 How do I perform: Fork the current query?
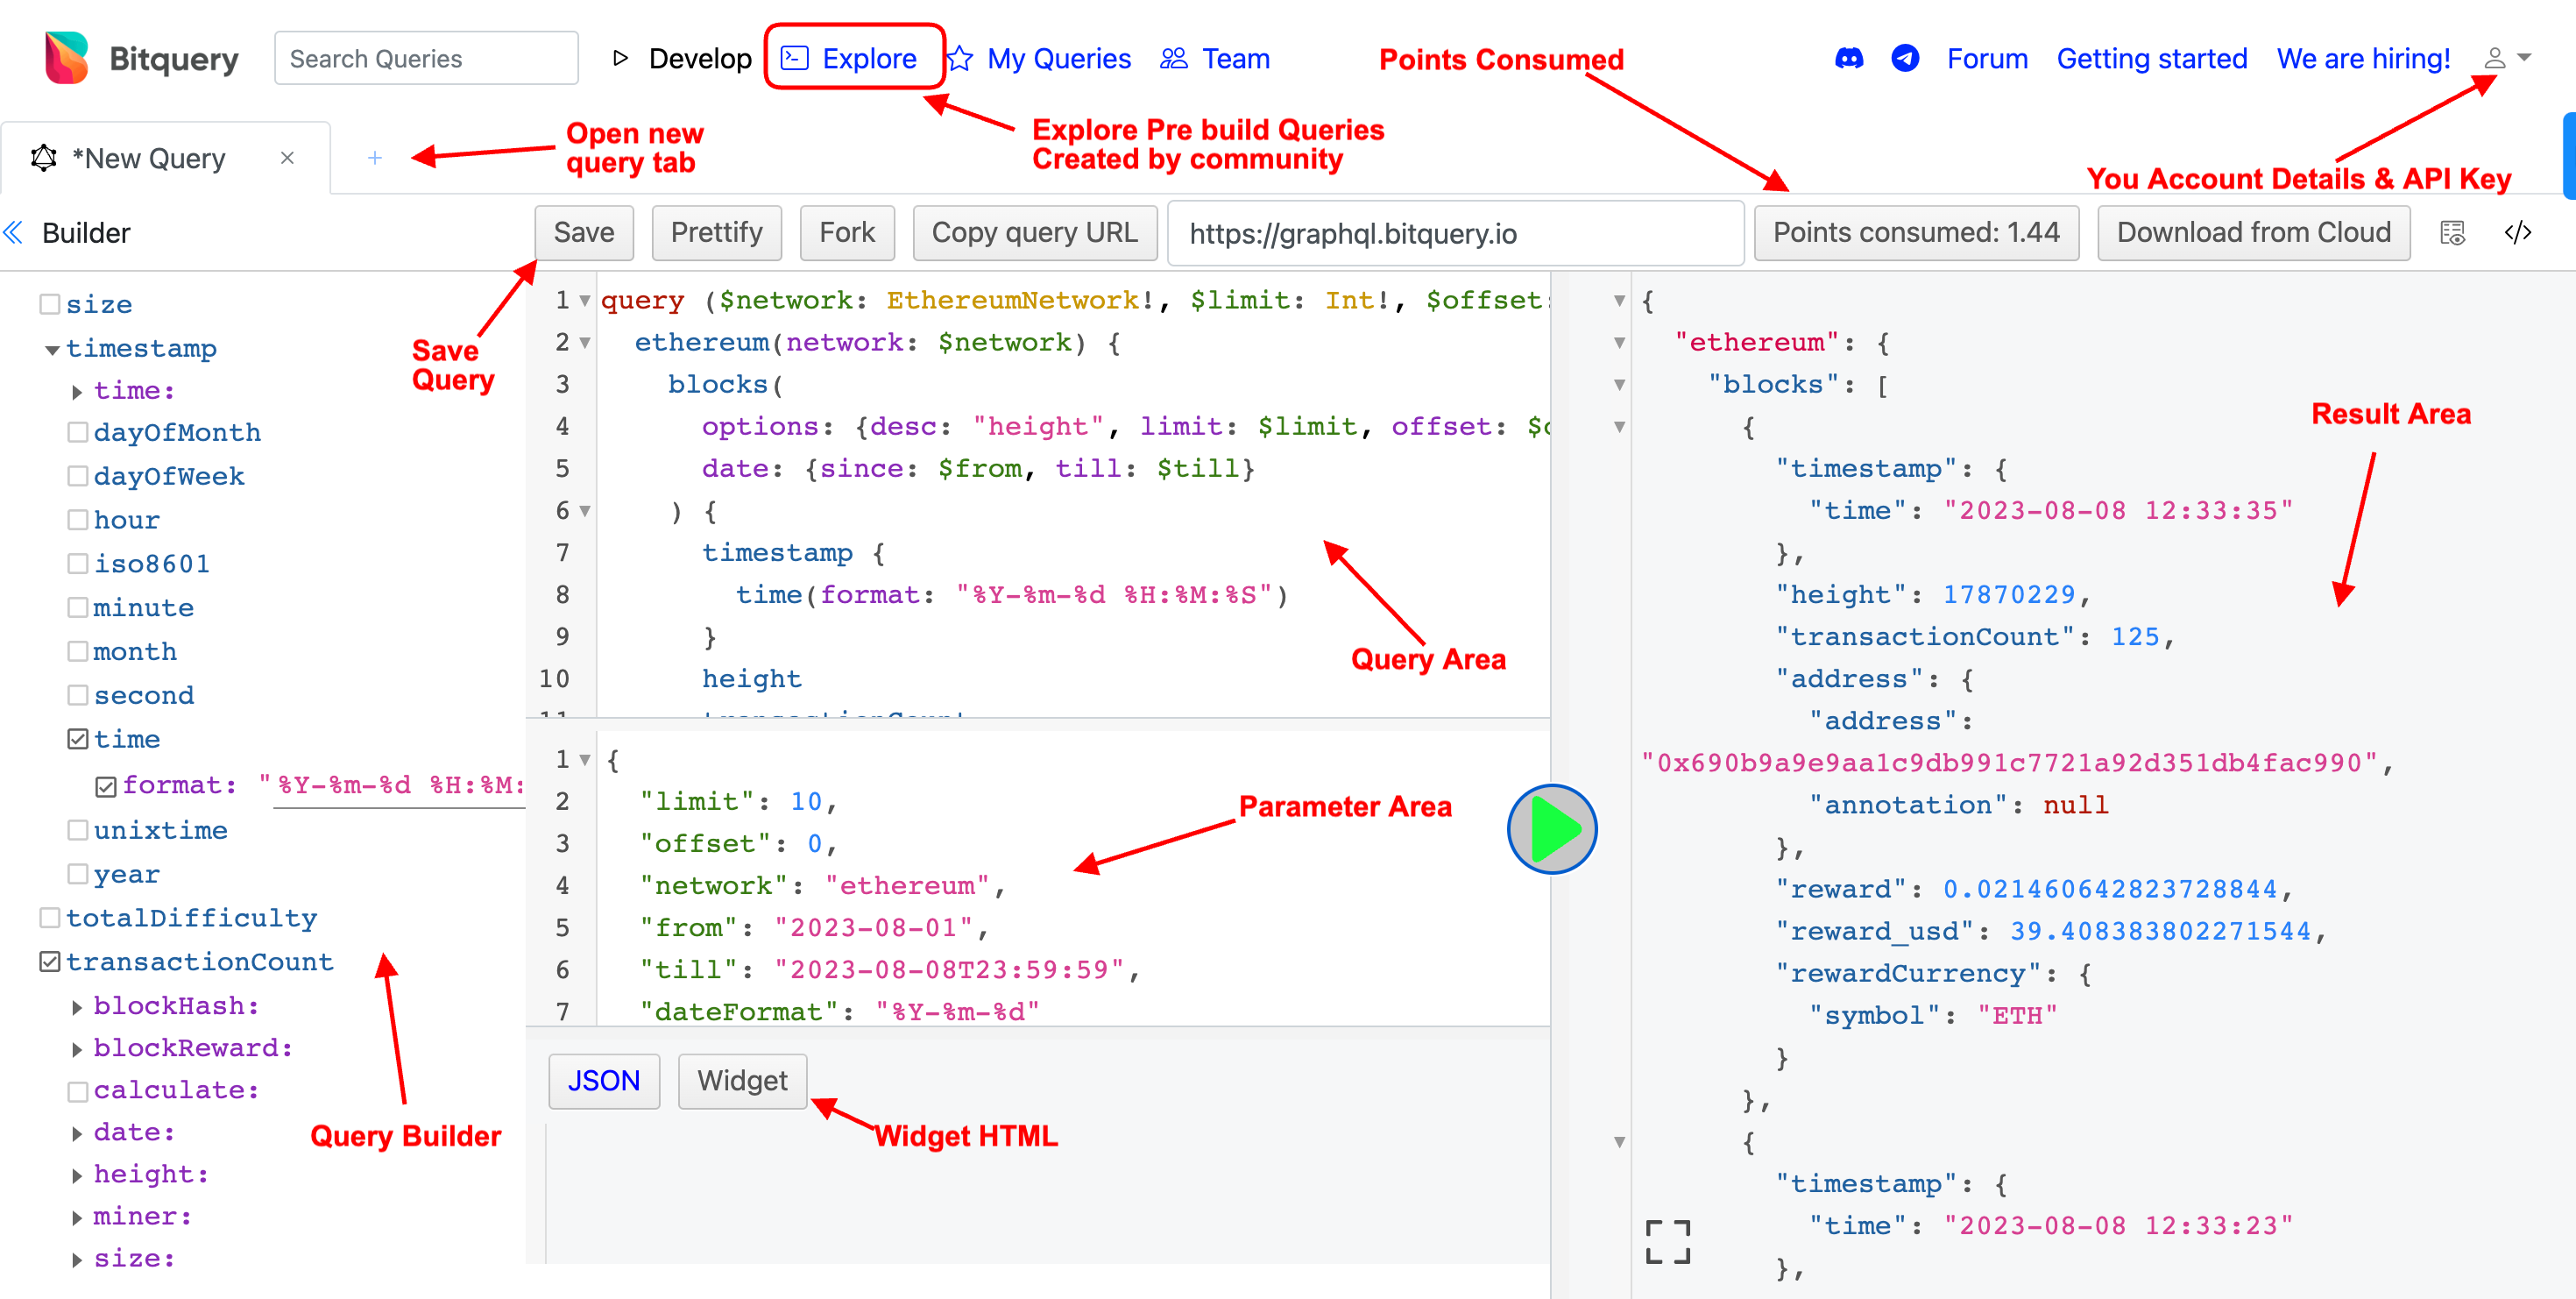847,233
